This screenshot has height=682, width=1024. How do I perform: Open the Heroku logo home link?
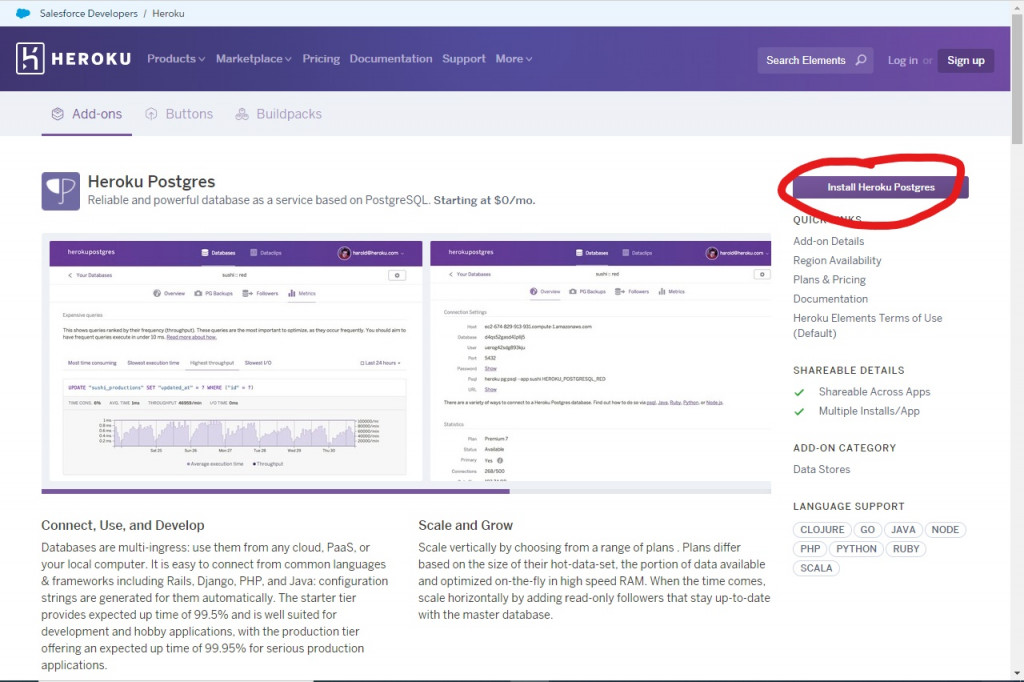[x=74, y=59]
